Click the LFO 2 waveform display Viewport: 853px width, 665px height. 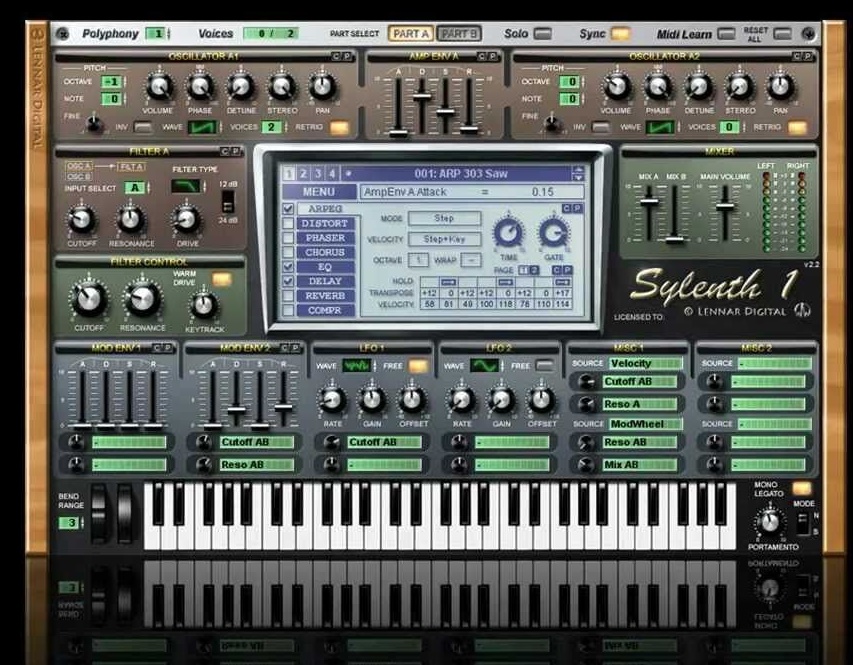point(485,366)
